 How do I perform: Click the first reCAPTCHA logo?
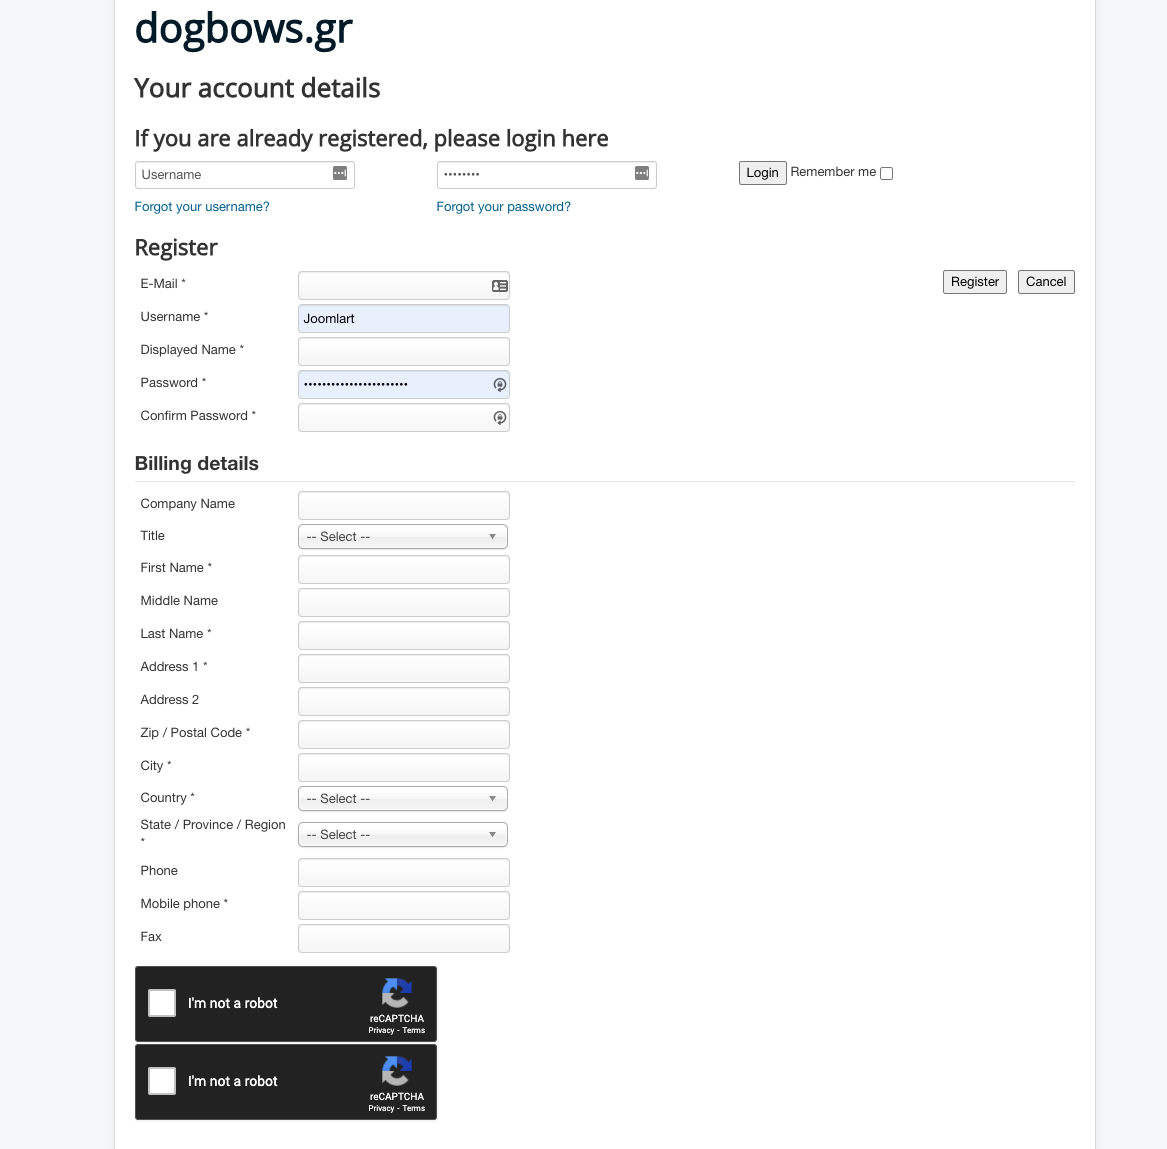click(x=397, y=993)
